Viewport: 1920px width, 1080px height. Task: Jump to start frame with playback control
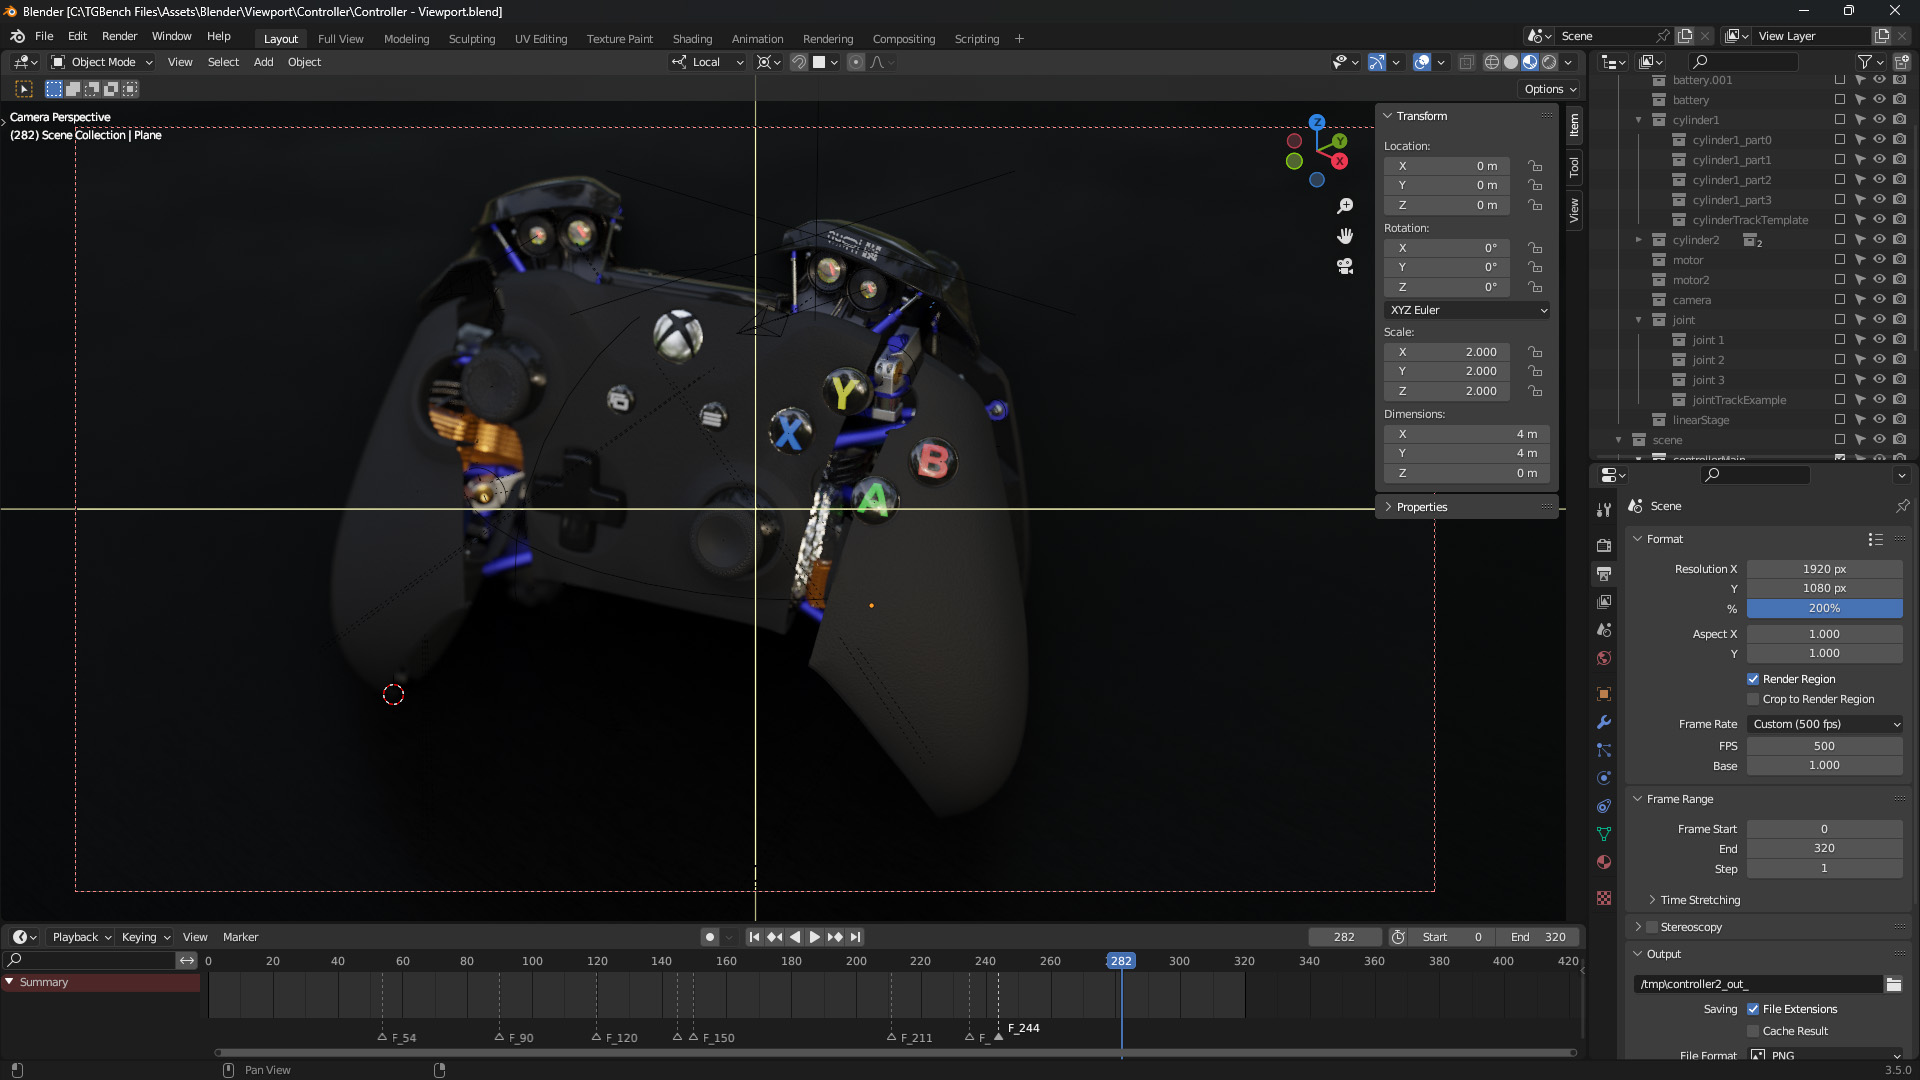click(754, 937)
